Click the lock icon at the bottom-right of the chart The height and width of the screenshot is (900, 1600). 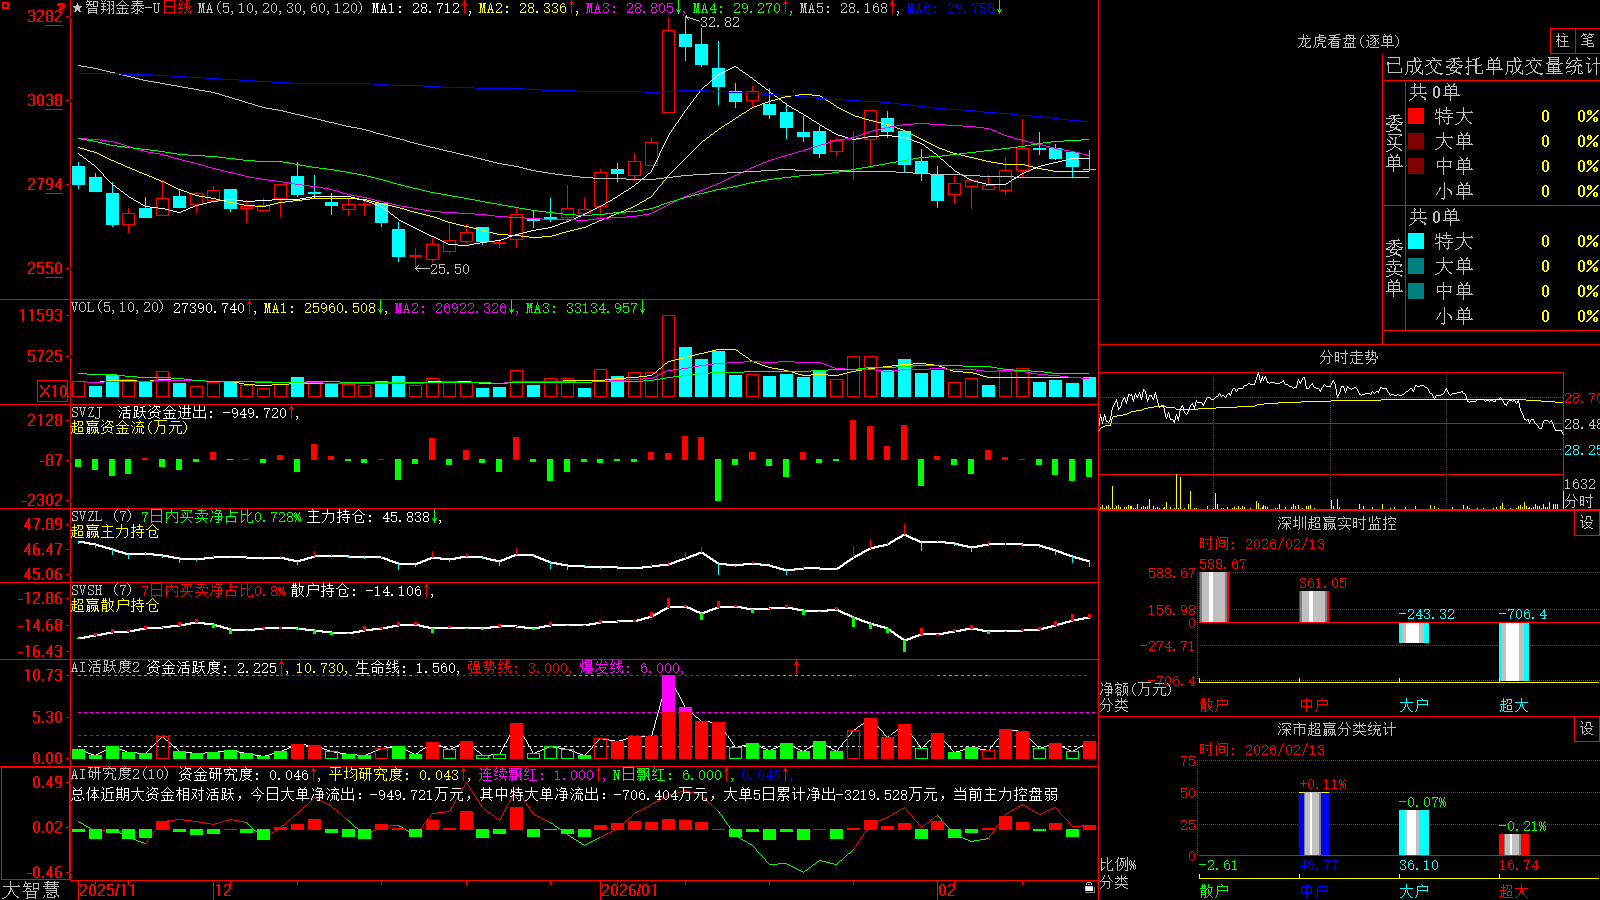tap(1089, 887)
